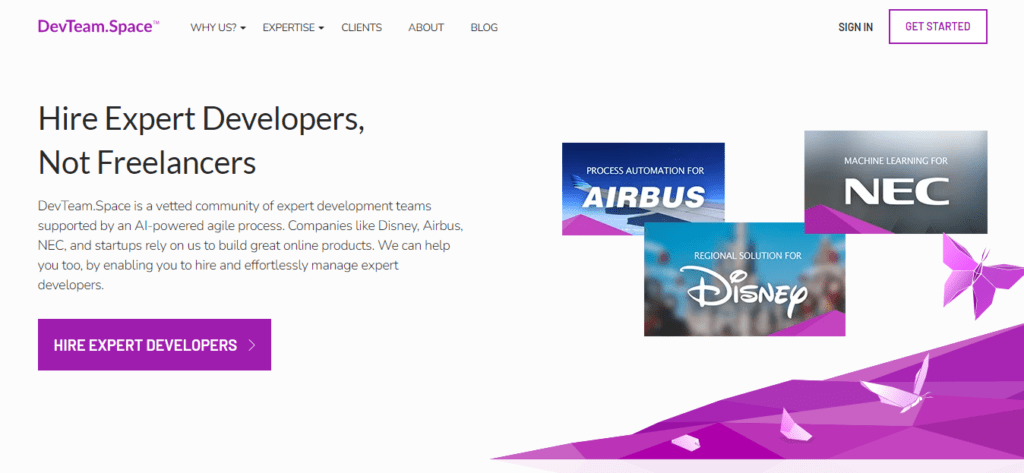Open the Process Automation for Airbus card

[643, 189]
